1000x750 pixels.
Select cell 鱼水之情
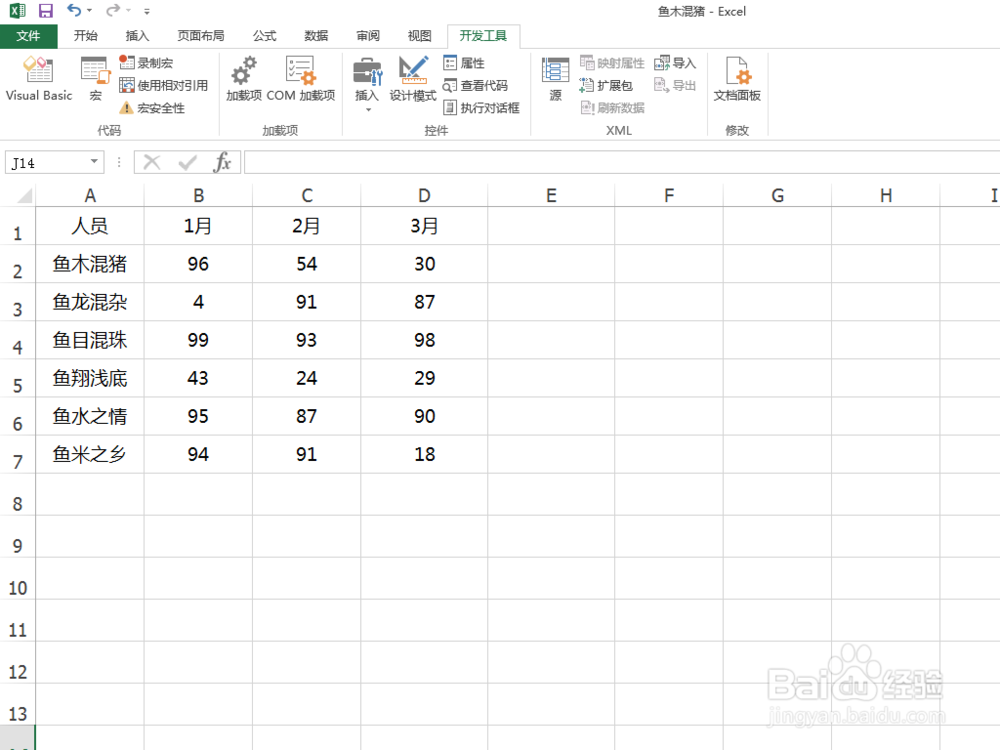point(90,416)
